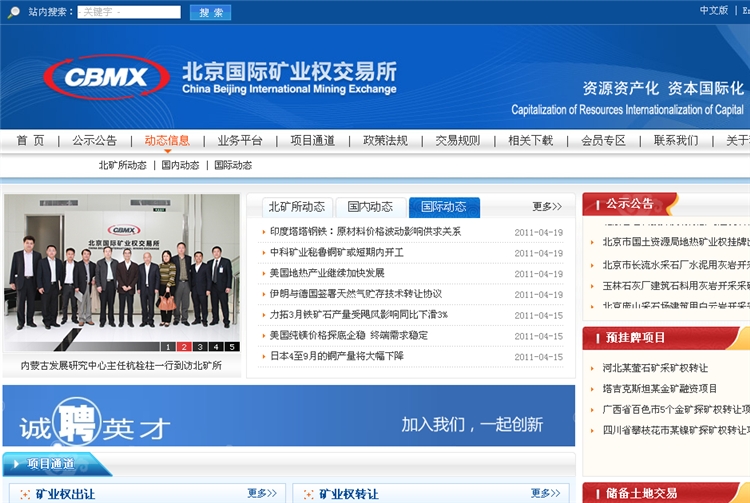
Task: Click the 搜索 search button
Action: coord(210,12)
